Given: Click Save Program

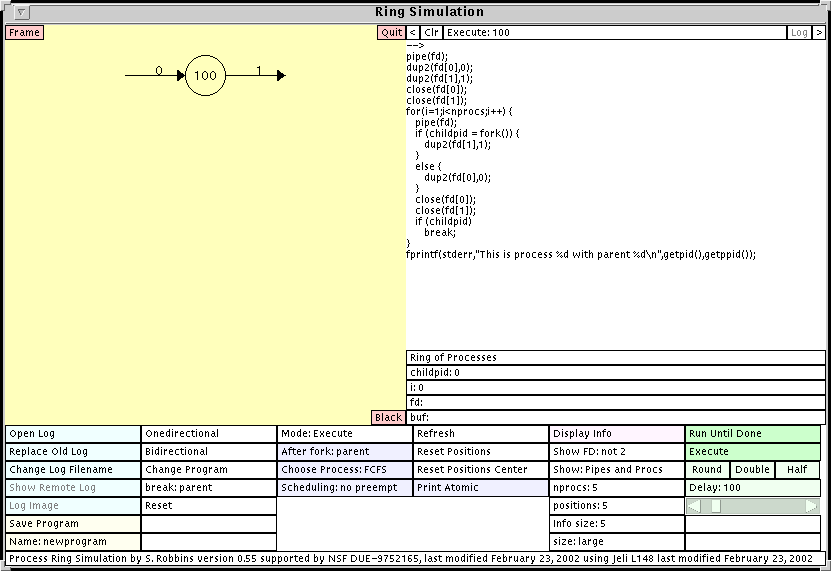Looking at the screenshot, I should [x=73, y=524].
